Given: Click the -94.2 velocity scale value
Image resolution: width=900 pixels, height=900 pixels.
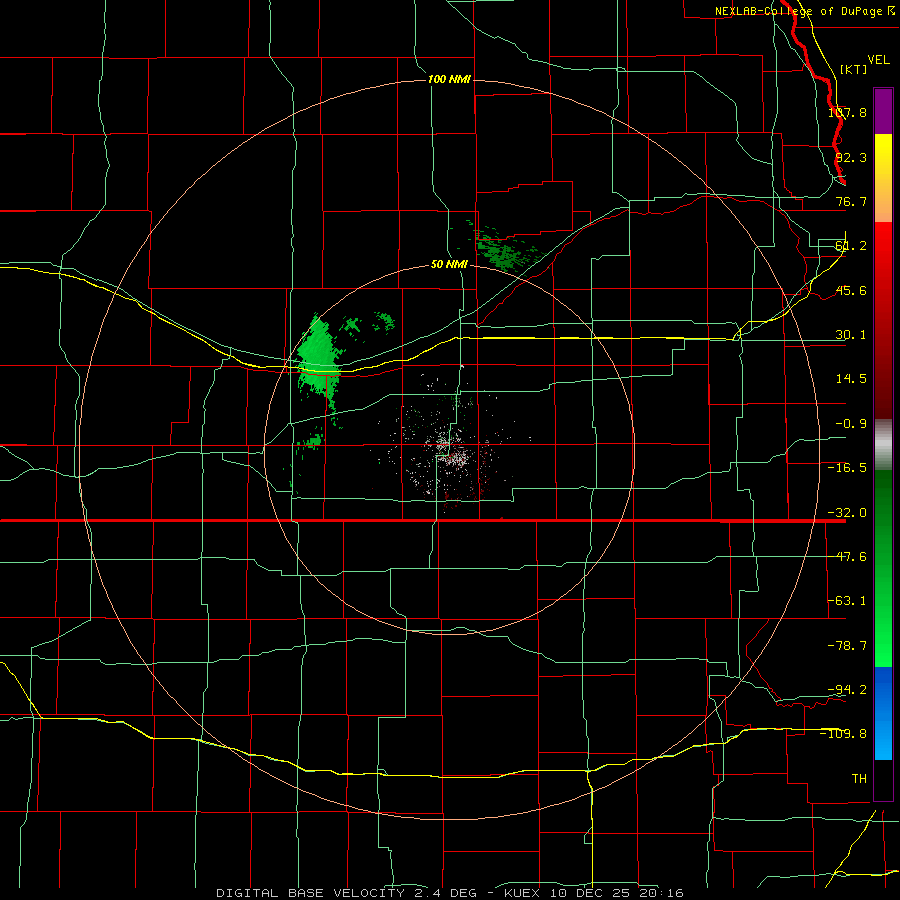Looking at the screenshot, I should click(x=847, y=690).
